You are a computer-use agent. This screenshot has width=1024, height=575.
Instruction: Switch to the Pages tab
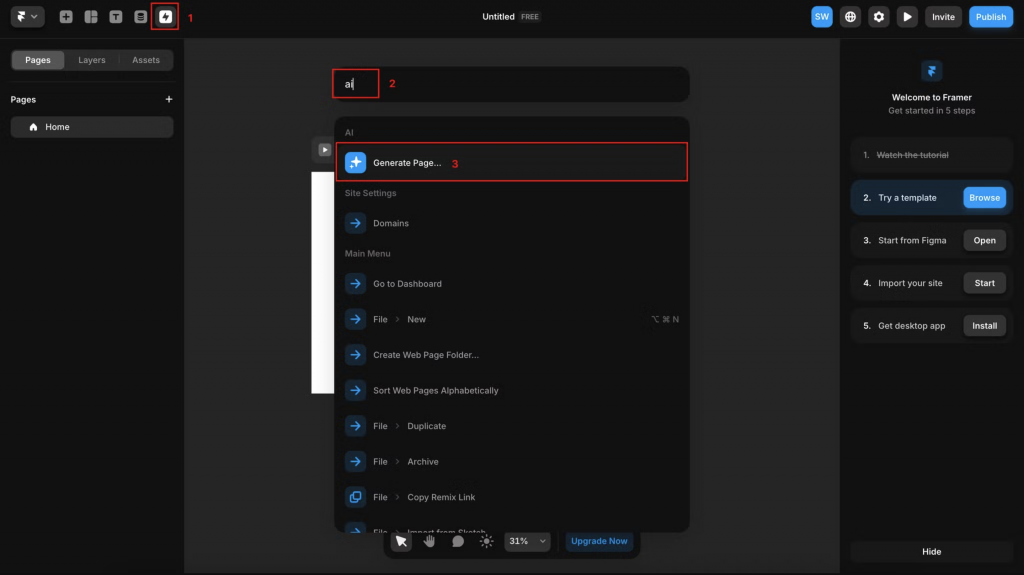tap(38, 59)
